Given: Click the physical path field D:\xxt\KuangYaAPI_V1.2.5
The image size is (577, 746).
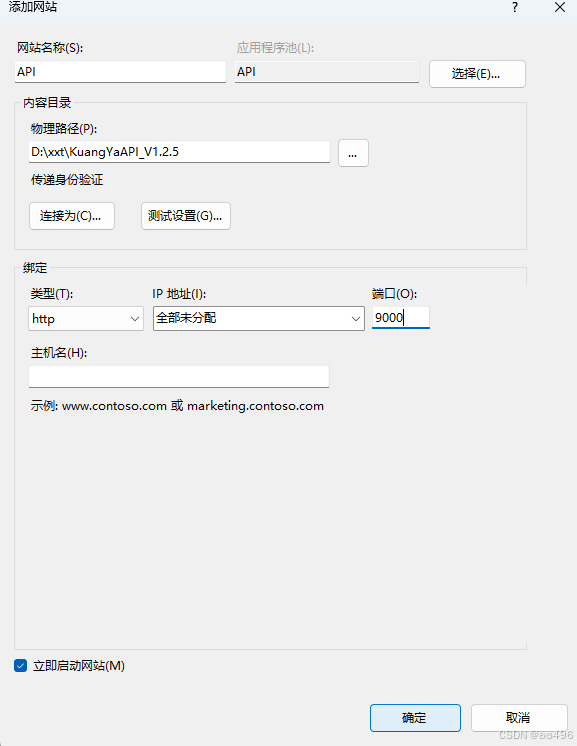Looking at the screenshot, I should pos(179,152).
